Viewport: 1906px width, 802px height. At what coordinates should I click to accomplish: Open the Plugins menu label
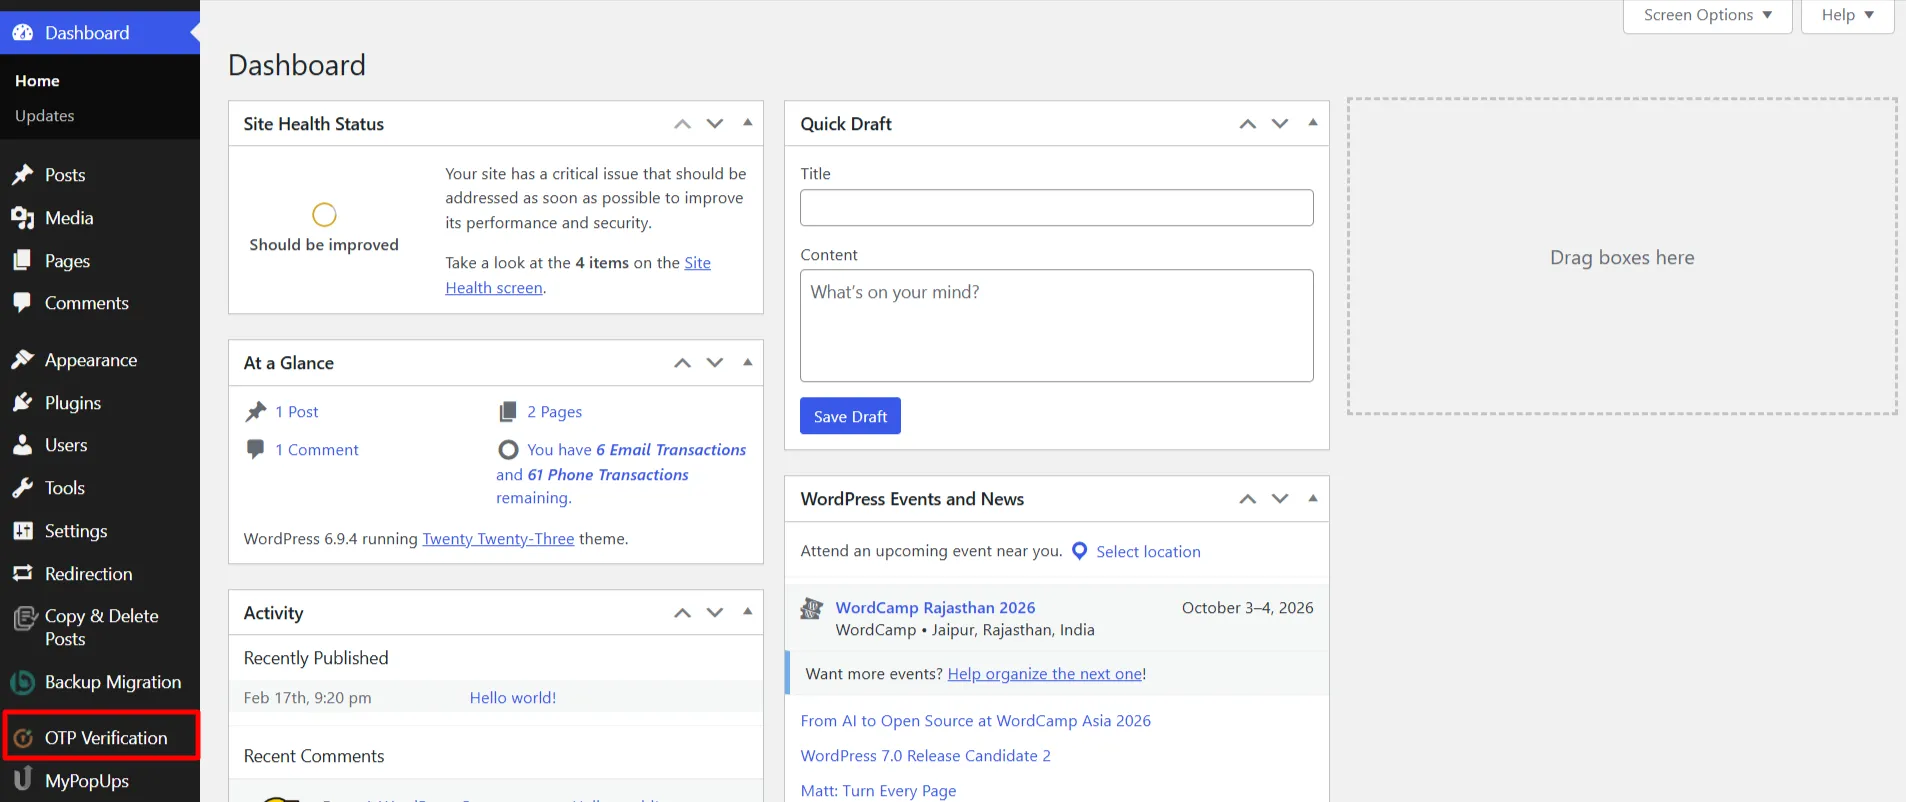tap(73, 403)
